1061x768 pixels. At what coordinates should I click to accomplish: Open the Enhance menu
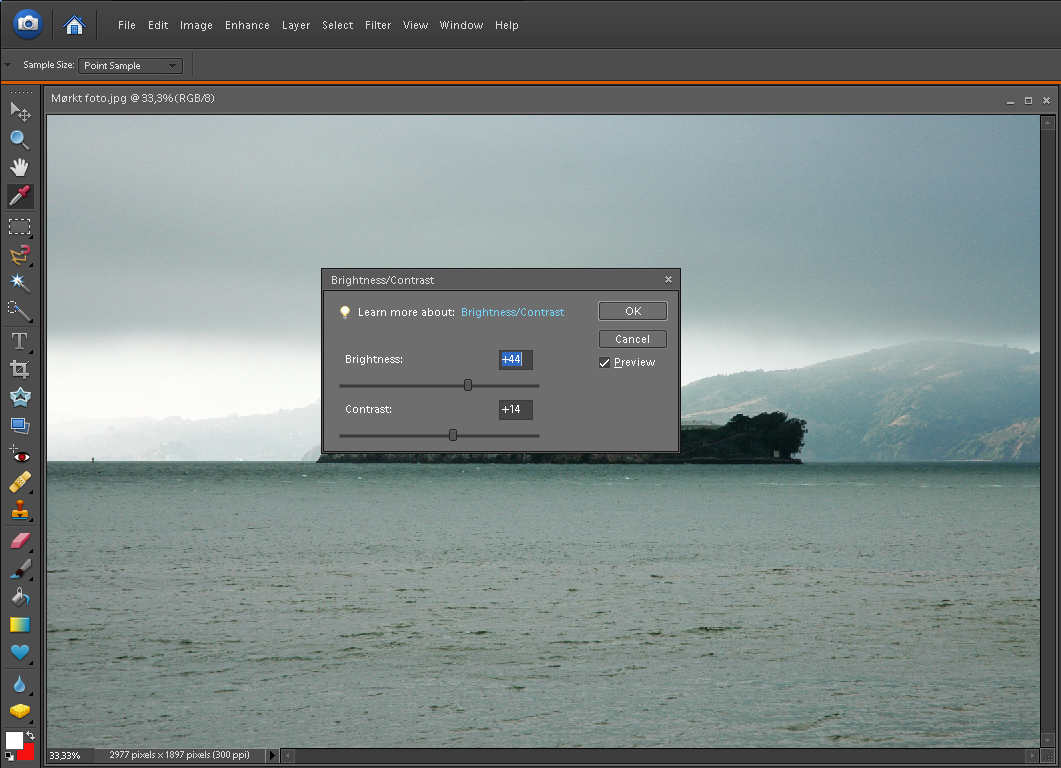coord(247,25)
